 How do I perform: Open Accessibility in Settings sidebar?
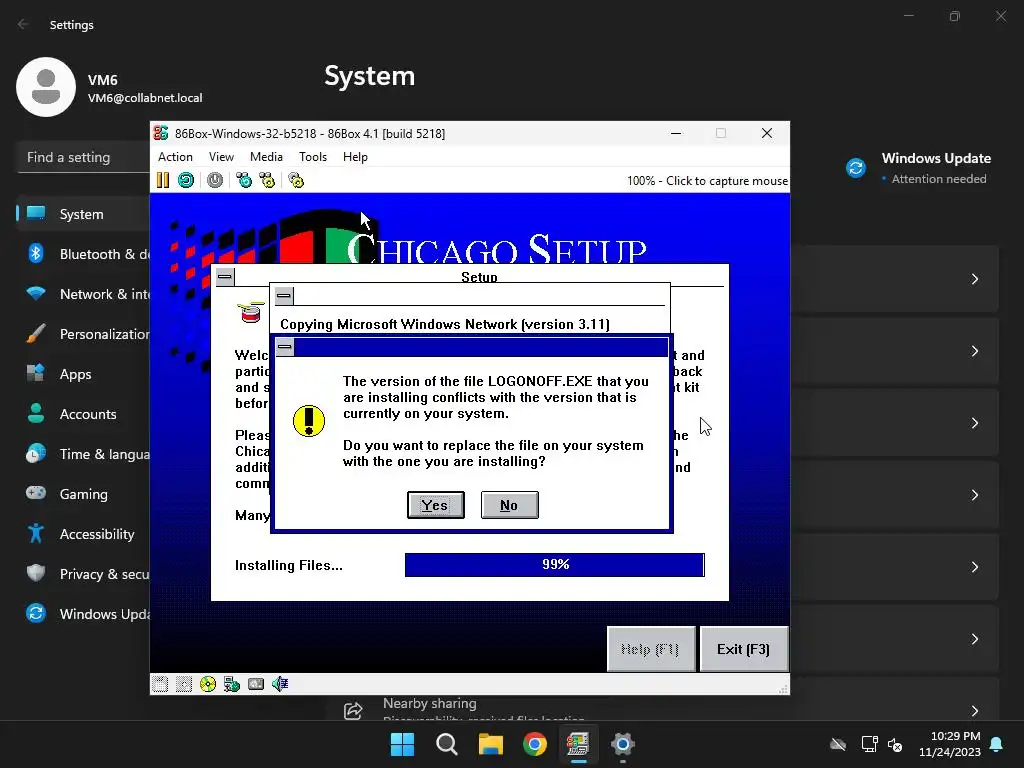84,534
